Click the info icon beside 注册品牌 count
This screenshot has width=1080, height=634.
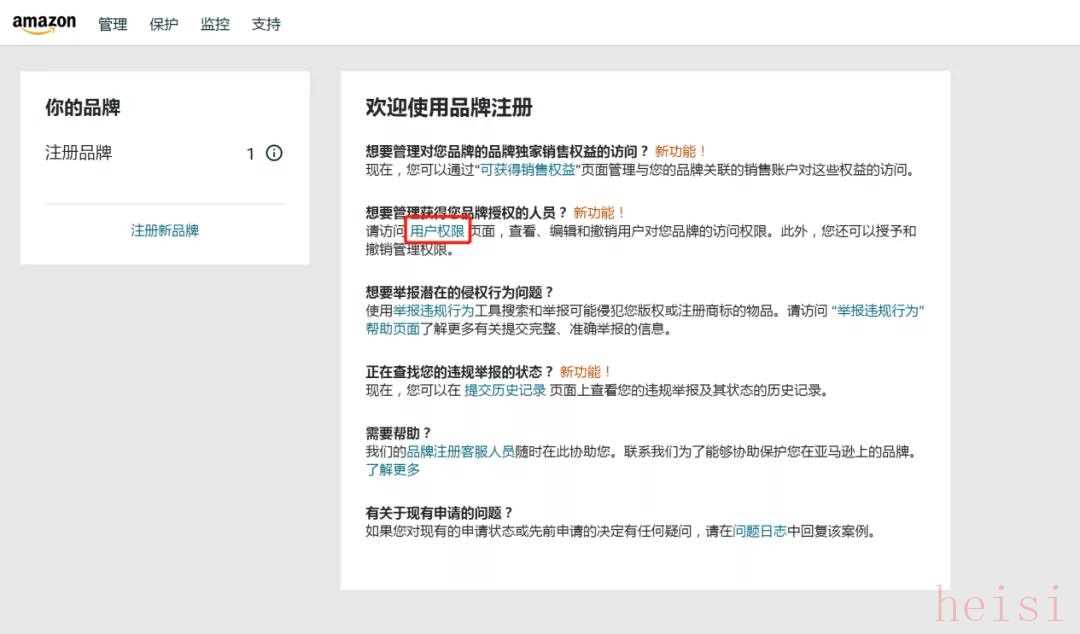(x=274, y=153)
